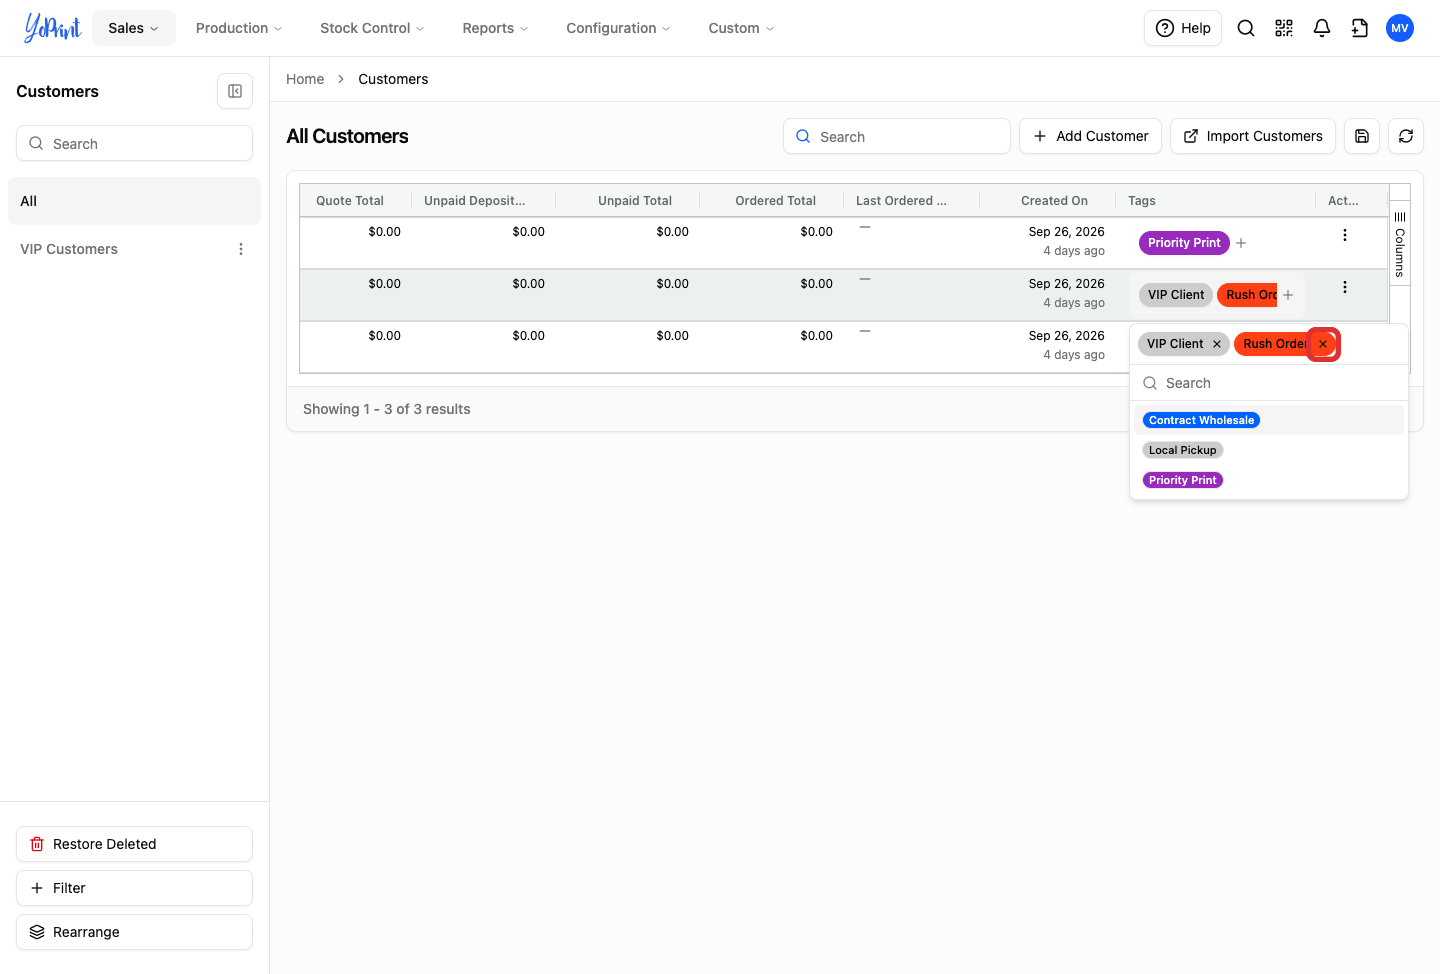Image resolution: width=1440 pixels, height=974 pixels.
Task: Open VIP Customers options menu dots
Action: coord(241,249)
